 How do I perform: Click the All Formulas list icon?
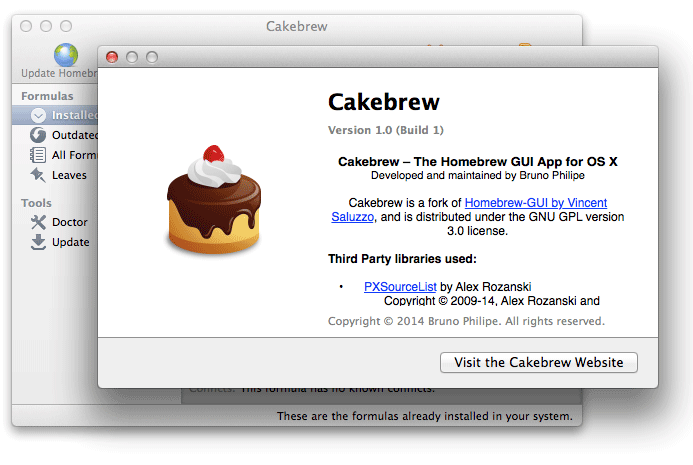pyautogui.click(x=38, y=155)
